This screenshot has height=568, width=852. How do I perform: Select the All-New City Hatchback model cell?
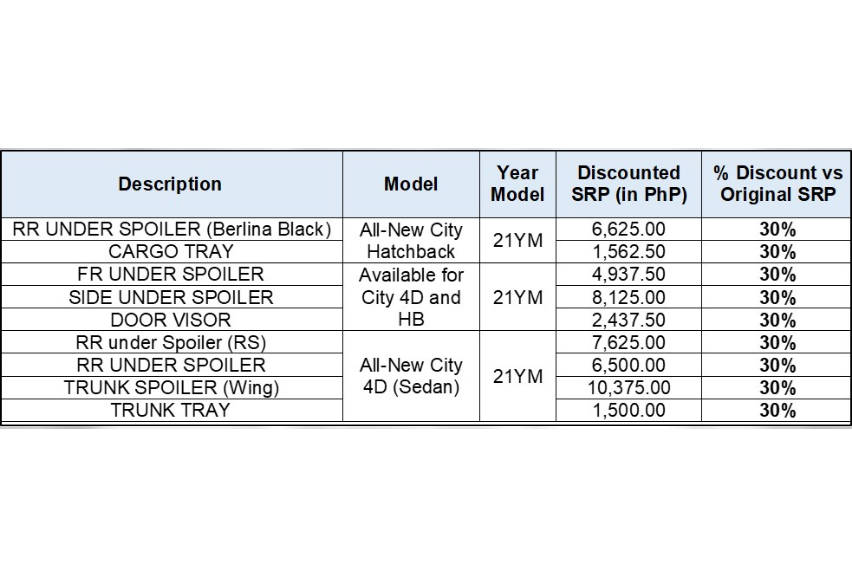(411, 241)
